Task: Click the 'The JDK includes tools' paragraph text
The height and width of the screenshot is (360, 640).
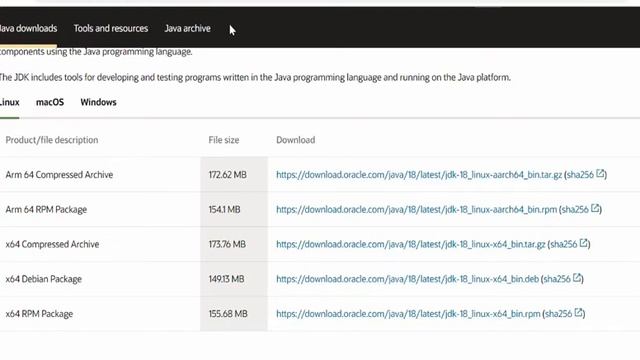Action: click(x=255, y=77)
